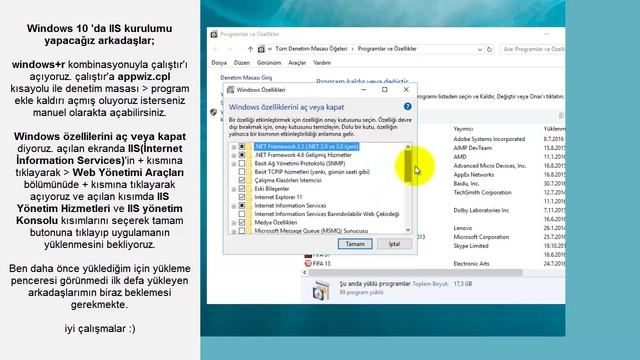The image size is (640, 360).
Task: Click Denetim Masası Giriş link
Action: coord(246,78)
